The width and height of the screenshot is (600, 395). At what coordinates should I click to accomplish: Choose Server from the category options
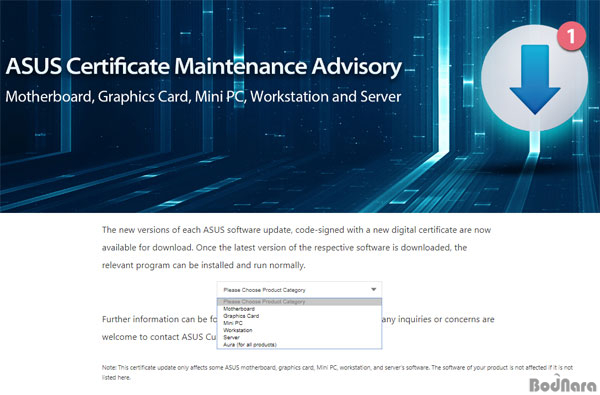pyautogui.click(x=299, y=338)
